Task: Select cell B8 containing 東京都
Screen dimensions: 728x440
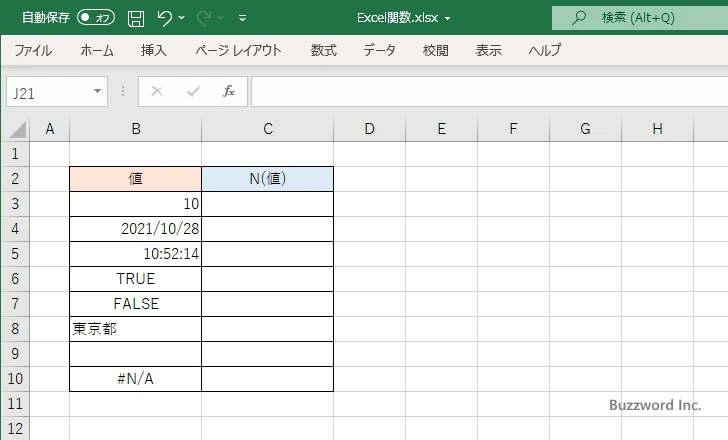Action: pos(135,329)
